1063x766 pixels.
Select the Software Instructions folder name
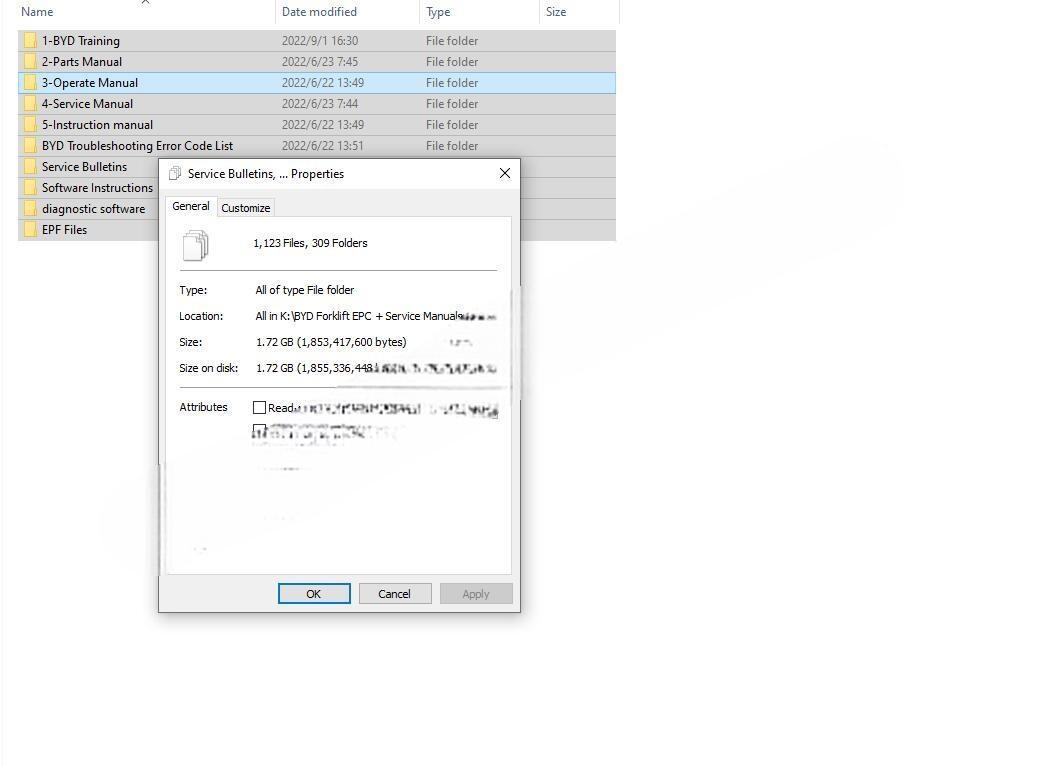97,188
